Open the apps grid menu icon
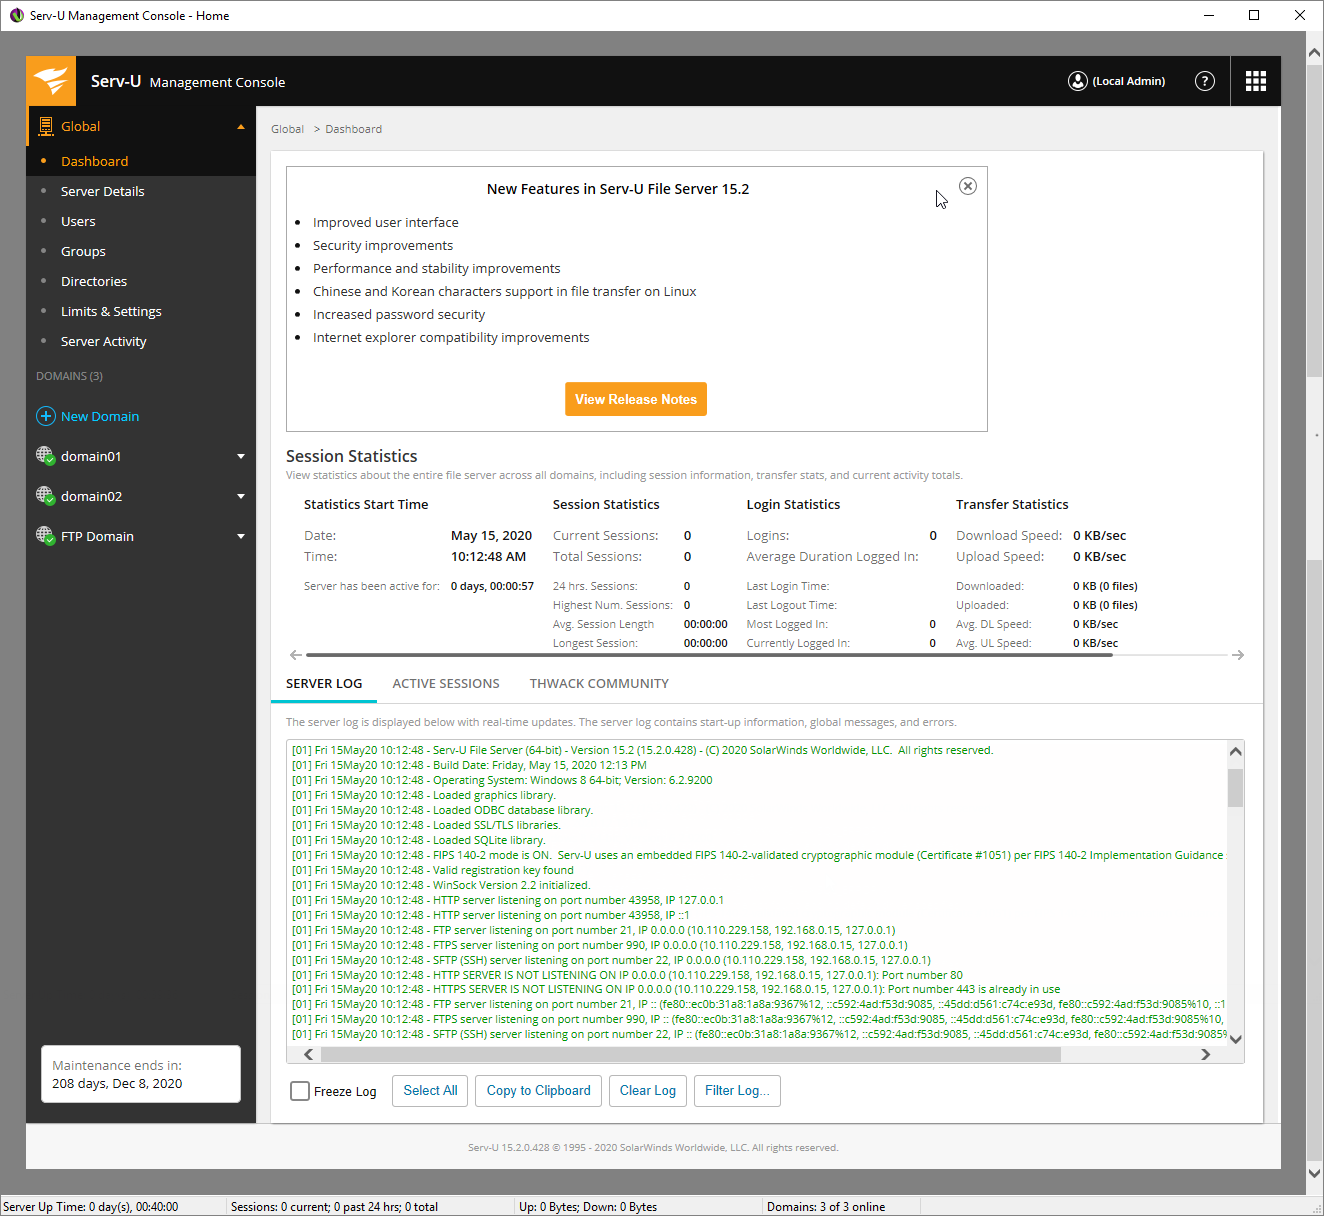 (x=1256, y=81)
